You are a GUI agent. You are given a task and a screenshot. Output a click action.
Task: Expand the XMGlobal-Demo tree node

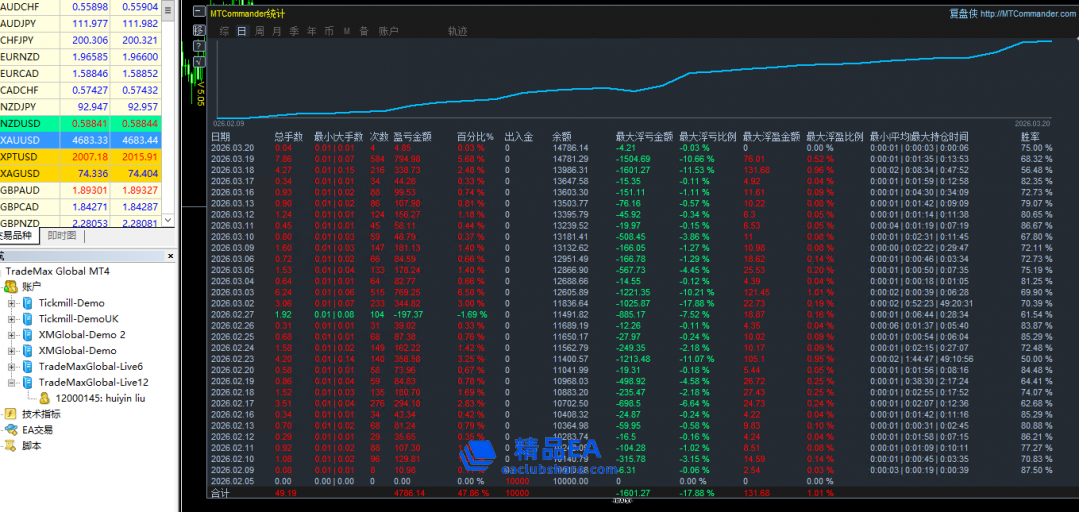point(11,350)
